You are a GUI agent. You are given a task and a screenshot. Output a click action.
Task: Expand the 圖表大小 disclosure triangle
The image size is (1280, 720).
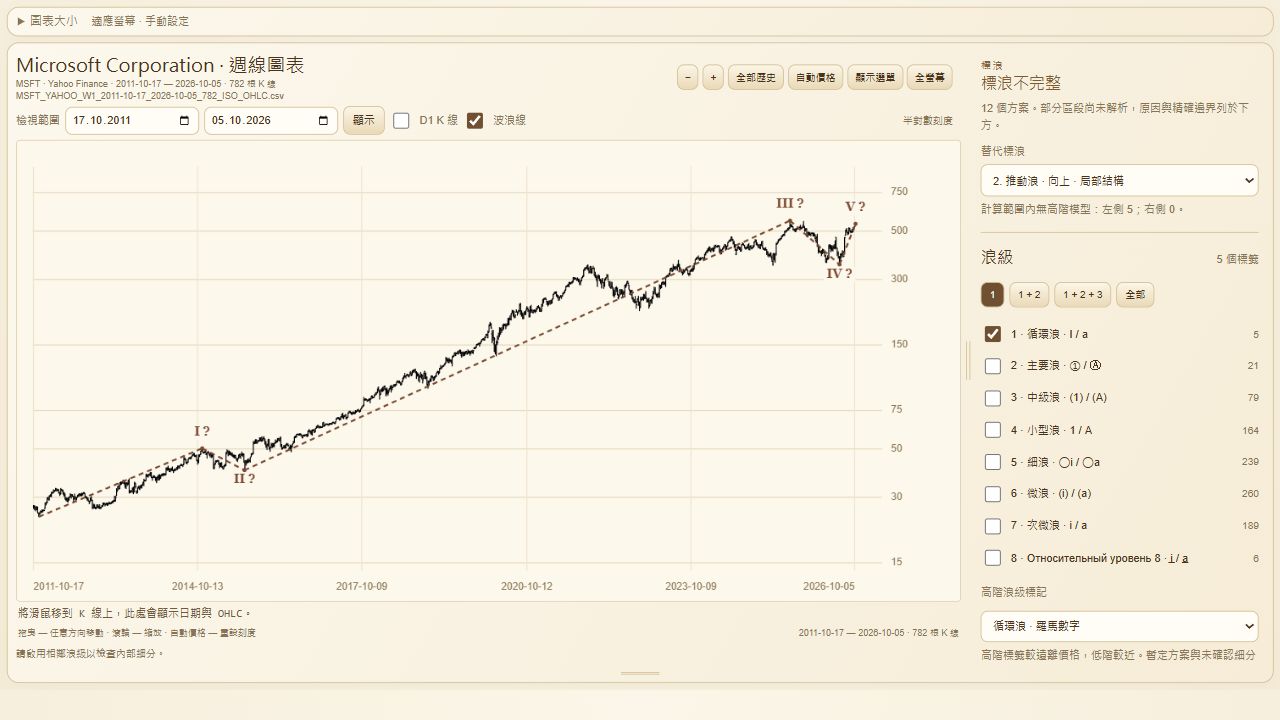(21, 21)
